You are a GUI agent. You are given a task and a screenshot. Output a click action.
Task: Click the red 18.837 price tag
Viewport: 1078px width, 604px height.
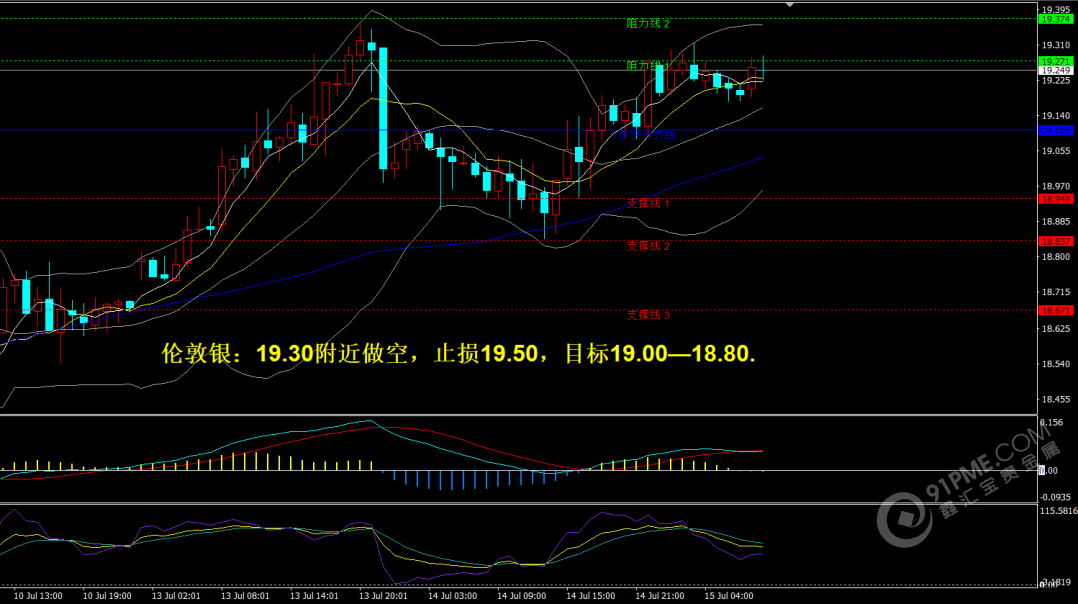pos(1056,241)
